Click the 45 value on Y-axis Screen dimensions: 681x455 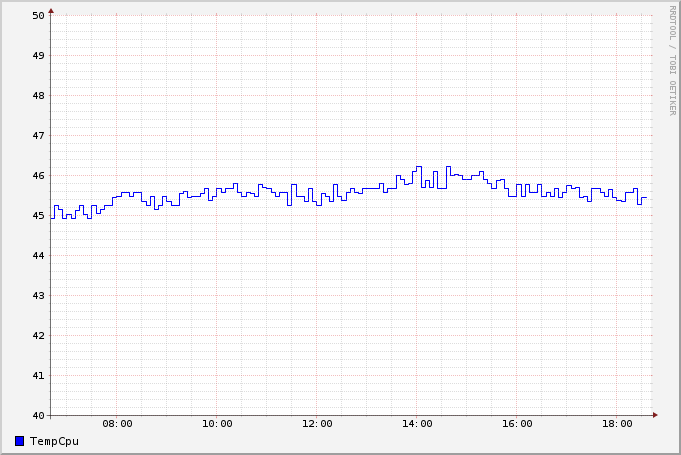tap(38, 216)
